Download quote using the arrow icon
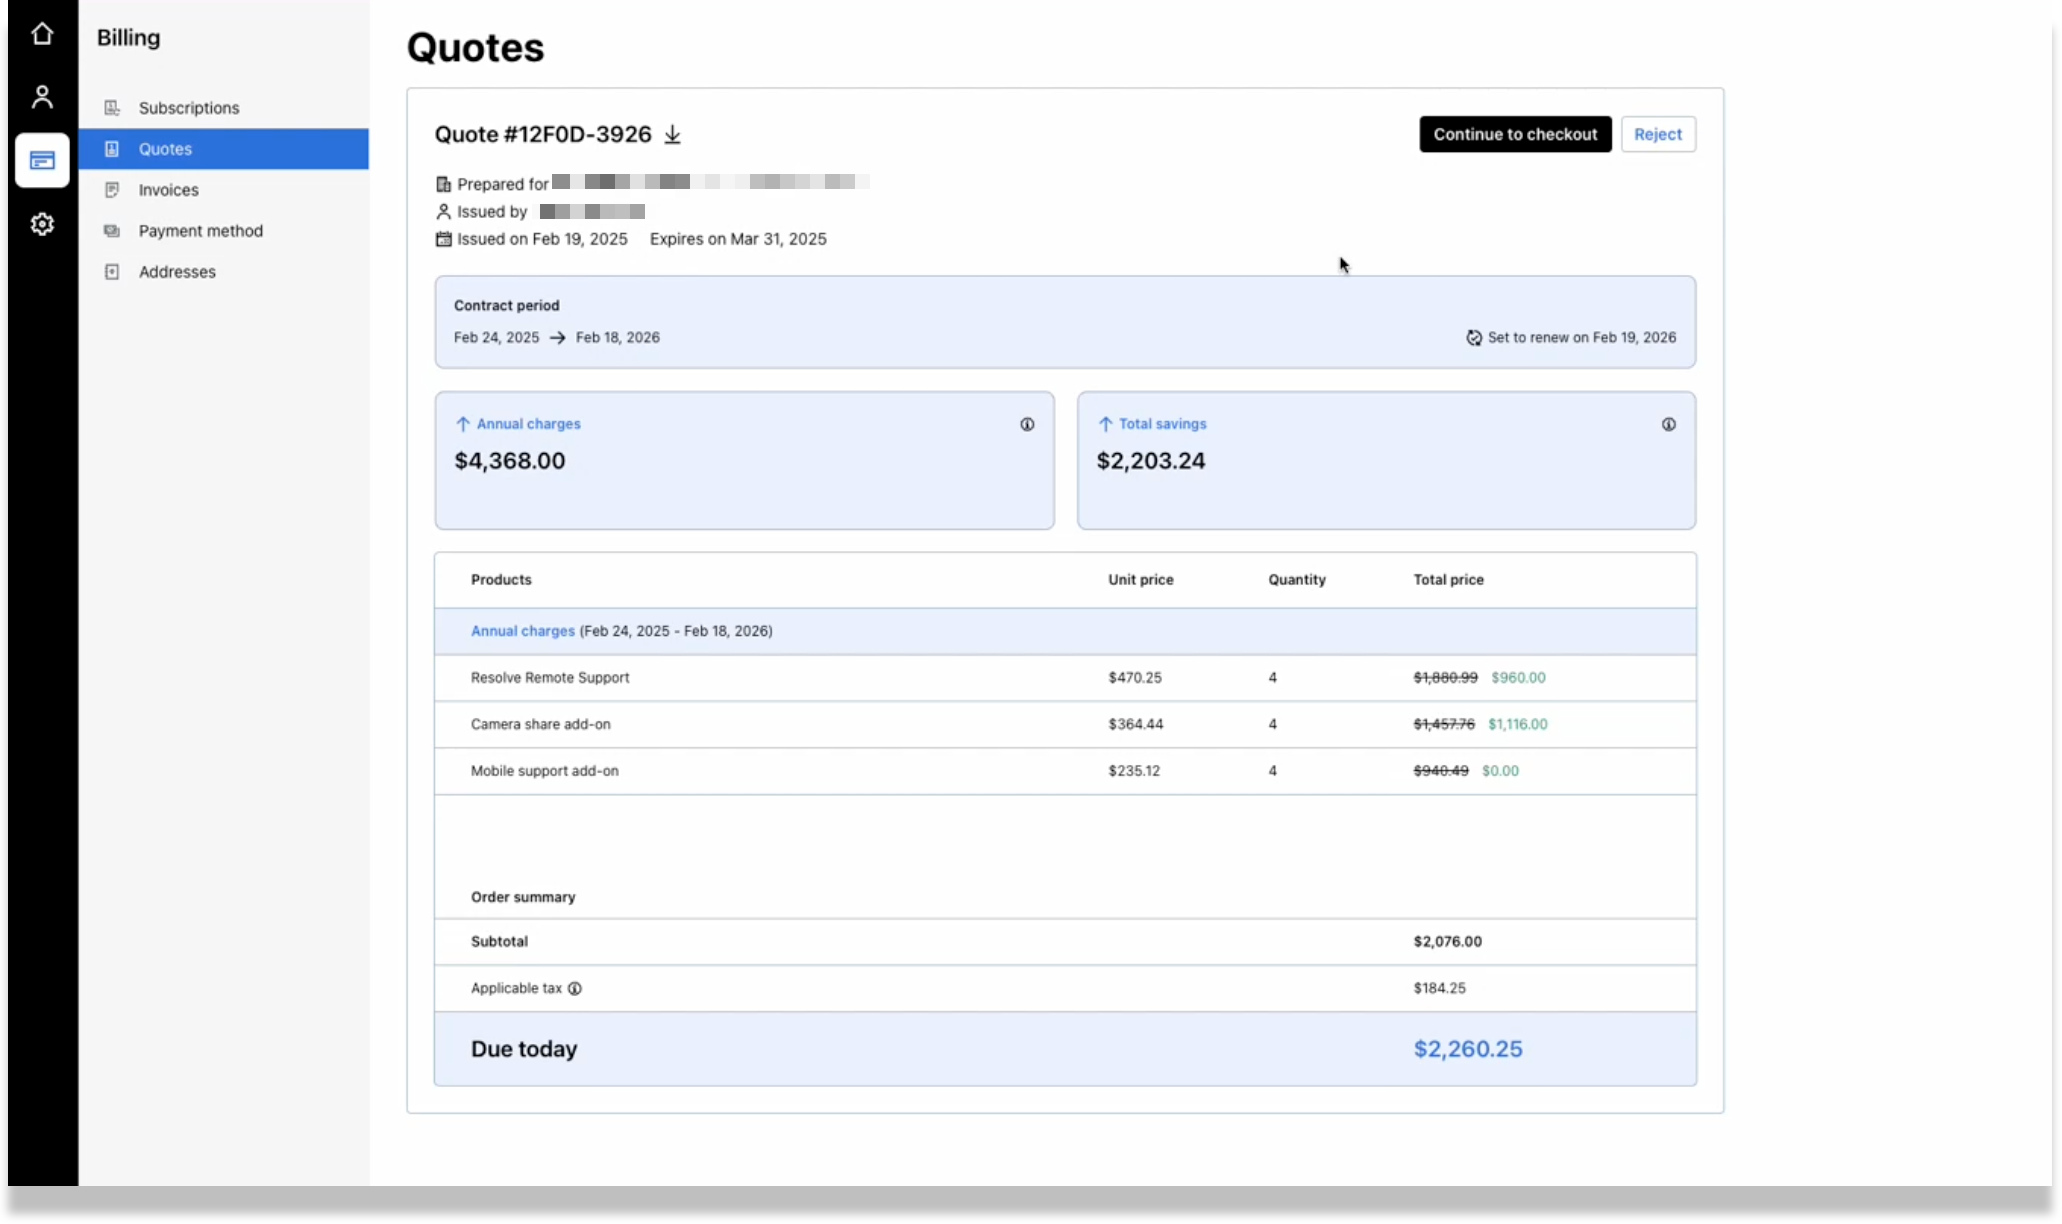 click(x=673, y=135)
